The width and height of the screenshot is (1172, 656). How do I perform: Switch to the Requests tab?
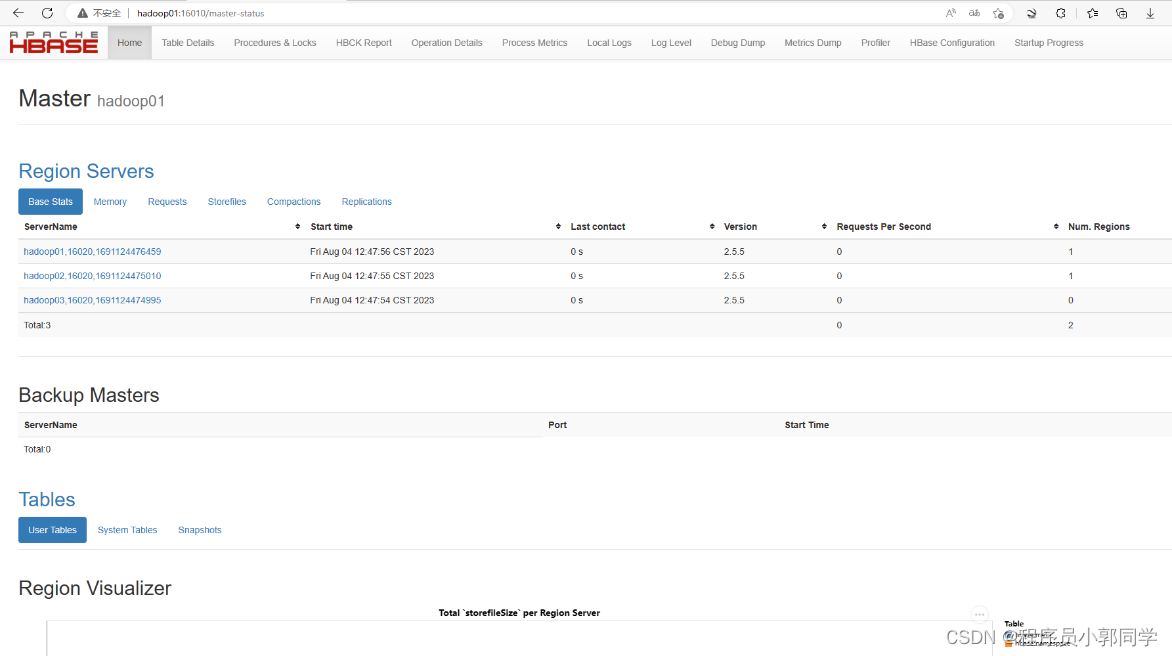pyautogui.click(x=167, y=202)
